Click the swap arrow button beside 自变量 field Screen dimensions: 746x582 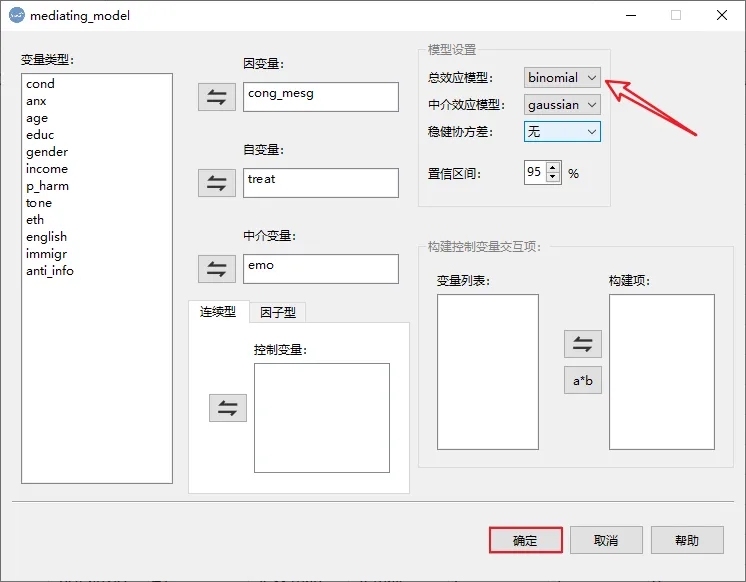[217, 183]
